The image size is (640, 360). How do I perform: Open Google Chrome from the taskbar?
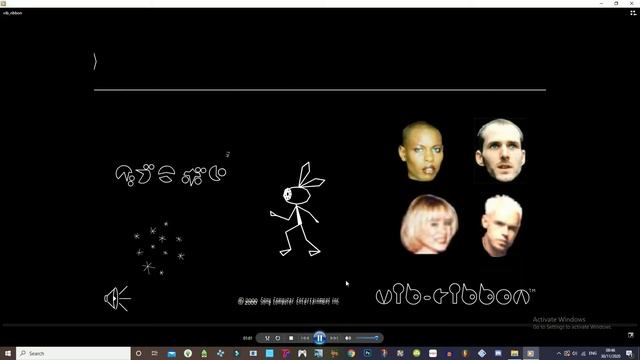tap(351, 353)
